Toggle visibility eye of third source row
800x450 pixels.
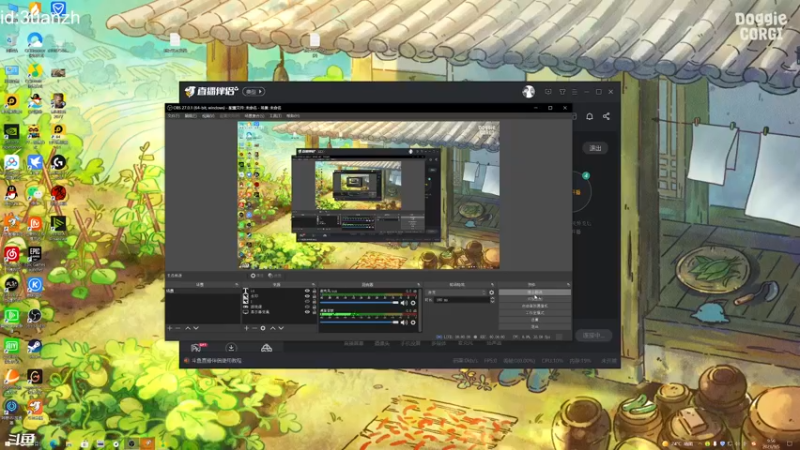point(307,301)
